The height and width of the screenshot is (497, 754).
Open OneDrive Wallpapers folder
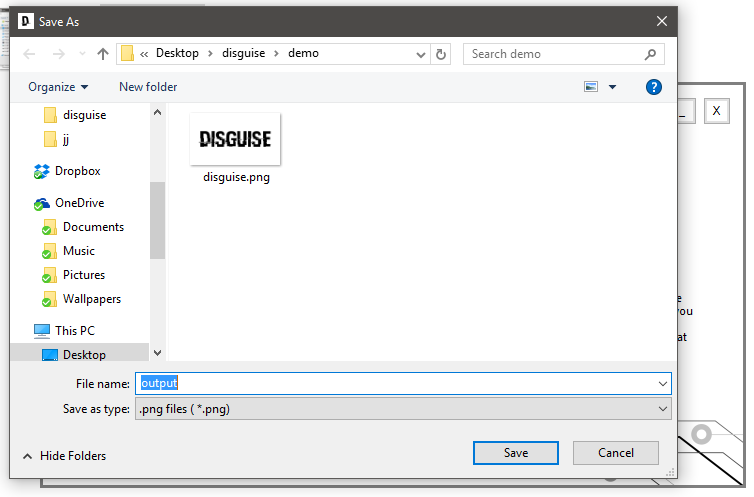(92, 299)
